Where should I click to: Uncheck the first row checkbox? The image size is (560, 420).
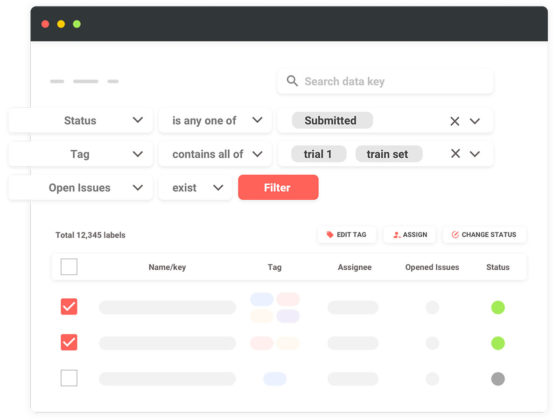coord(69,306)
